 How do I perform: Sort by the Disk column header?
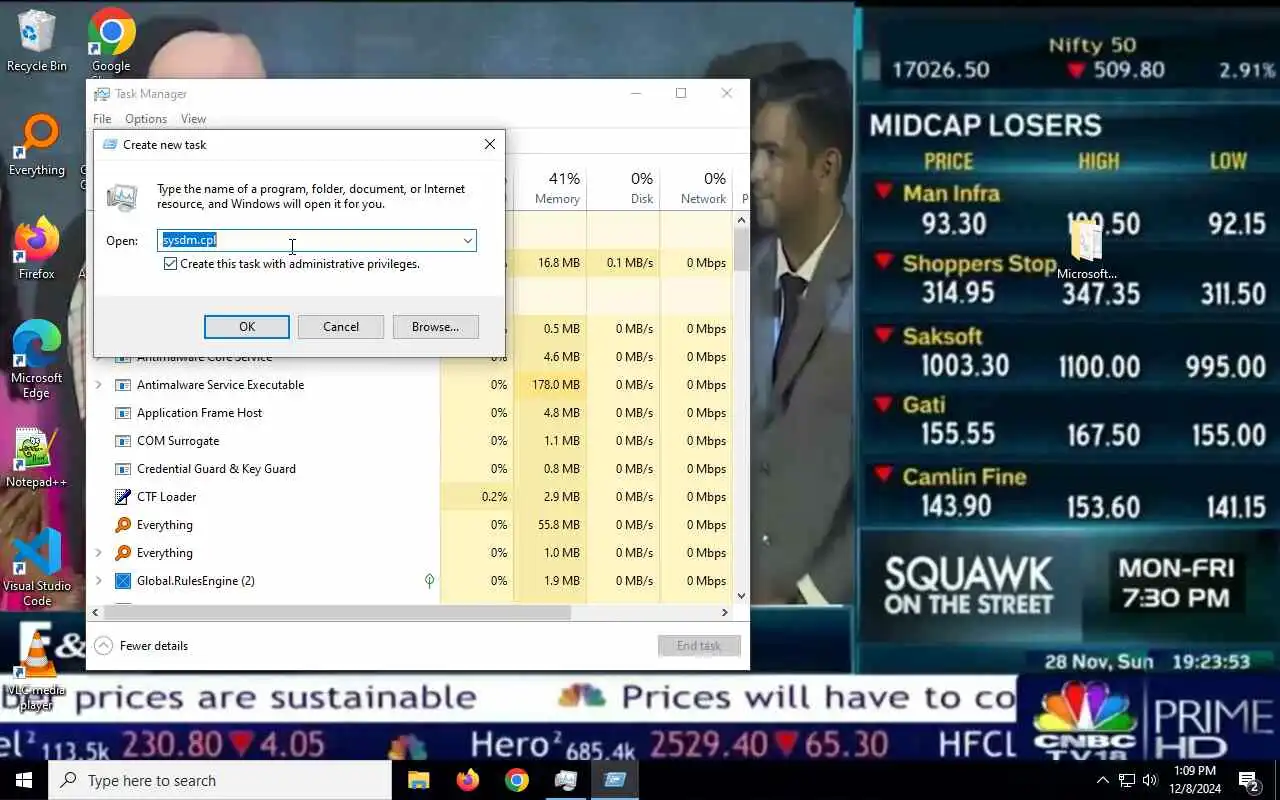[623, 187]
